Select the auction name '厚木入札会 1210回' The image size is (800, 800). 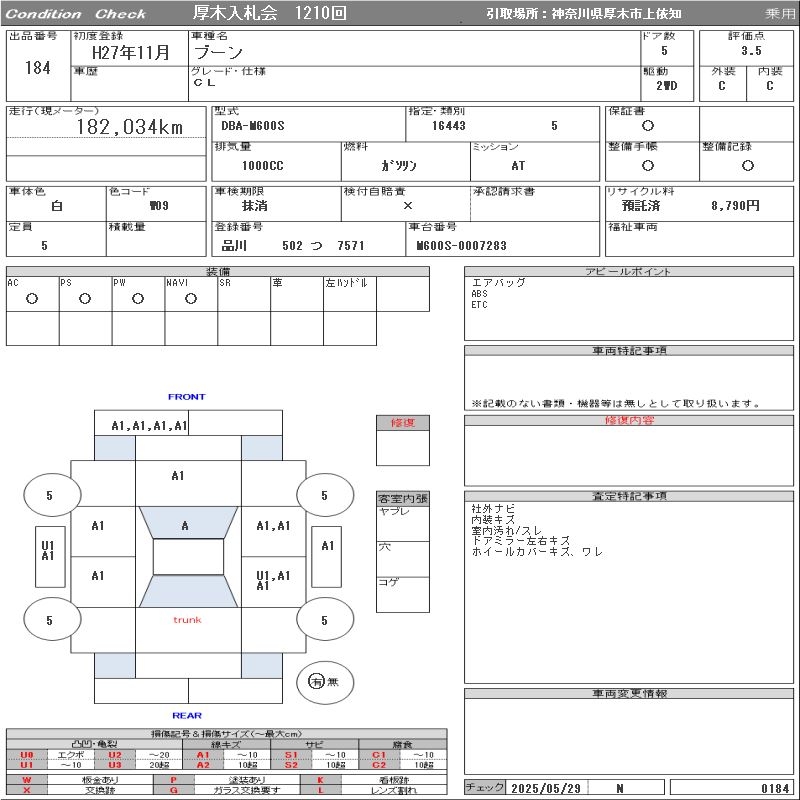pos(269,13)
